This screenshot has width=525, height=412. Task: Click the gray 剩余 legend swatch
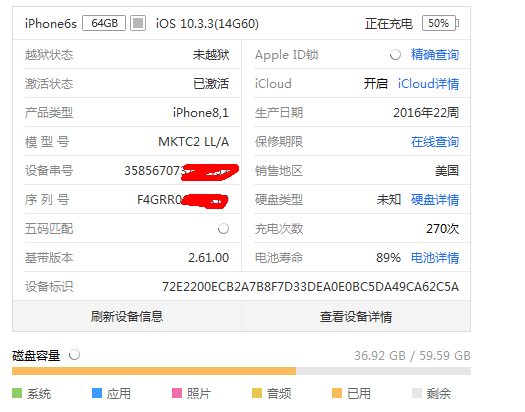417,393
